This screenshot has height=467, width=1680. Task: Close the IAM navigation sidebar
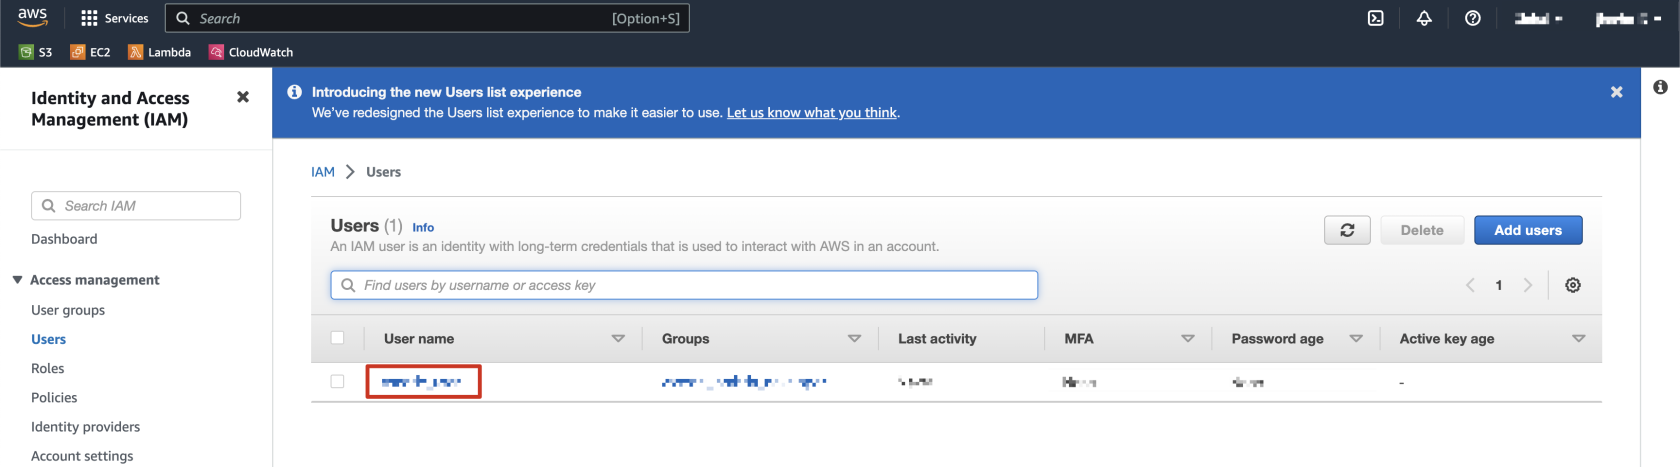pyautogui.click(x=243, y=97)
